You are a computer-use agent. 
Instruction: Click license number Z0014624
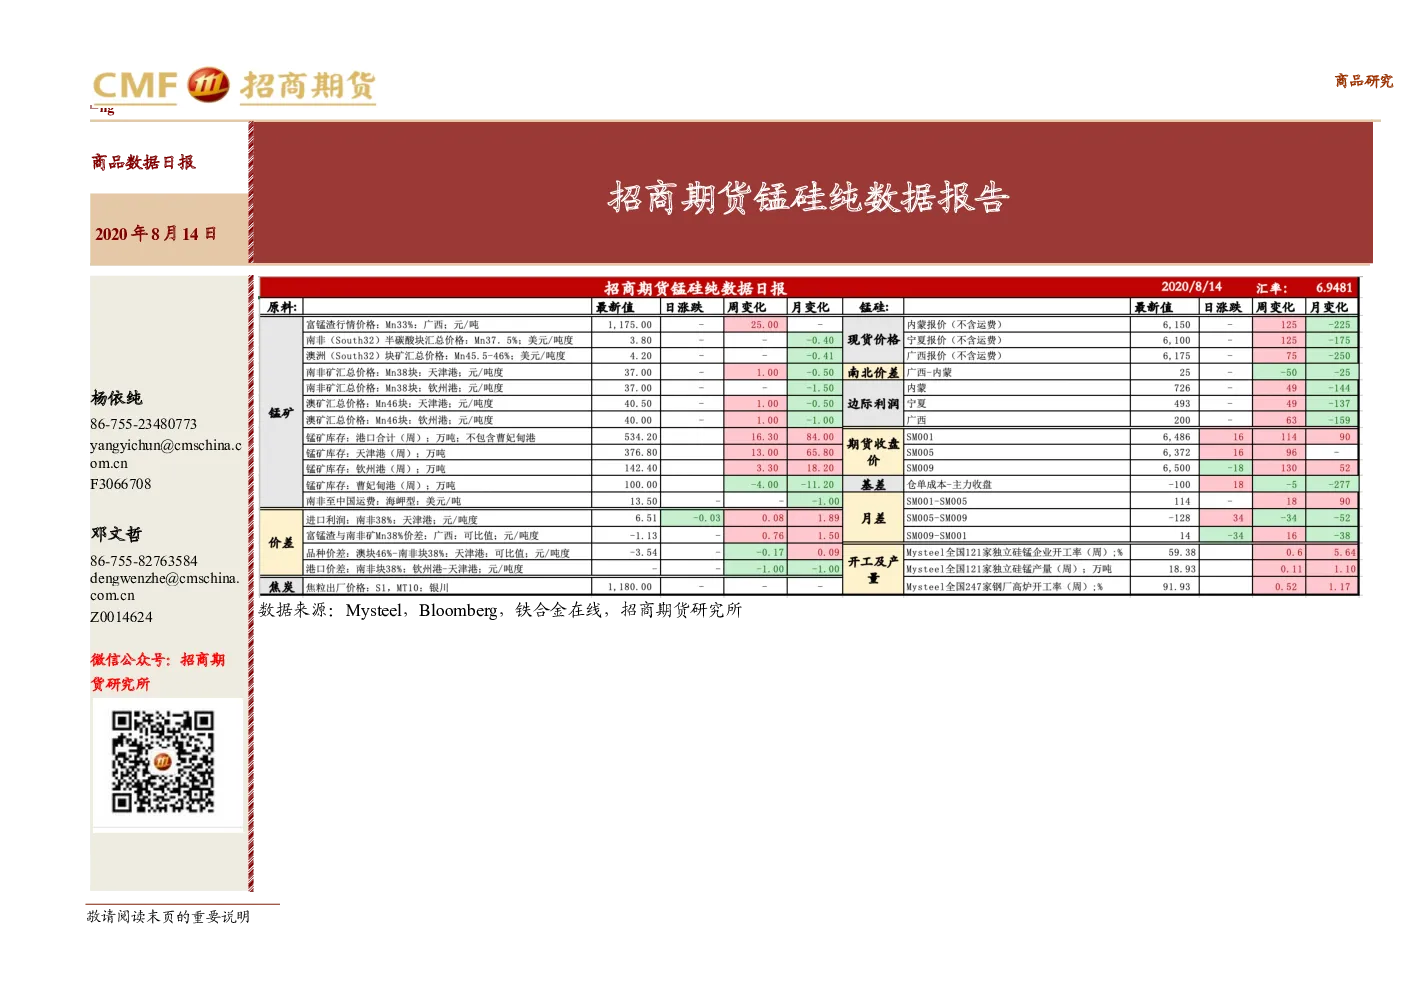click(x=121, y=617)
